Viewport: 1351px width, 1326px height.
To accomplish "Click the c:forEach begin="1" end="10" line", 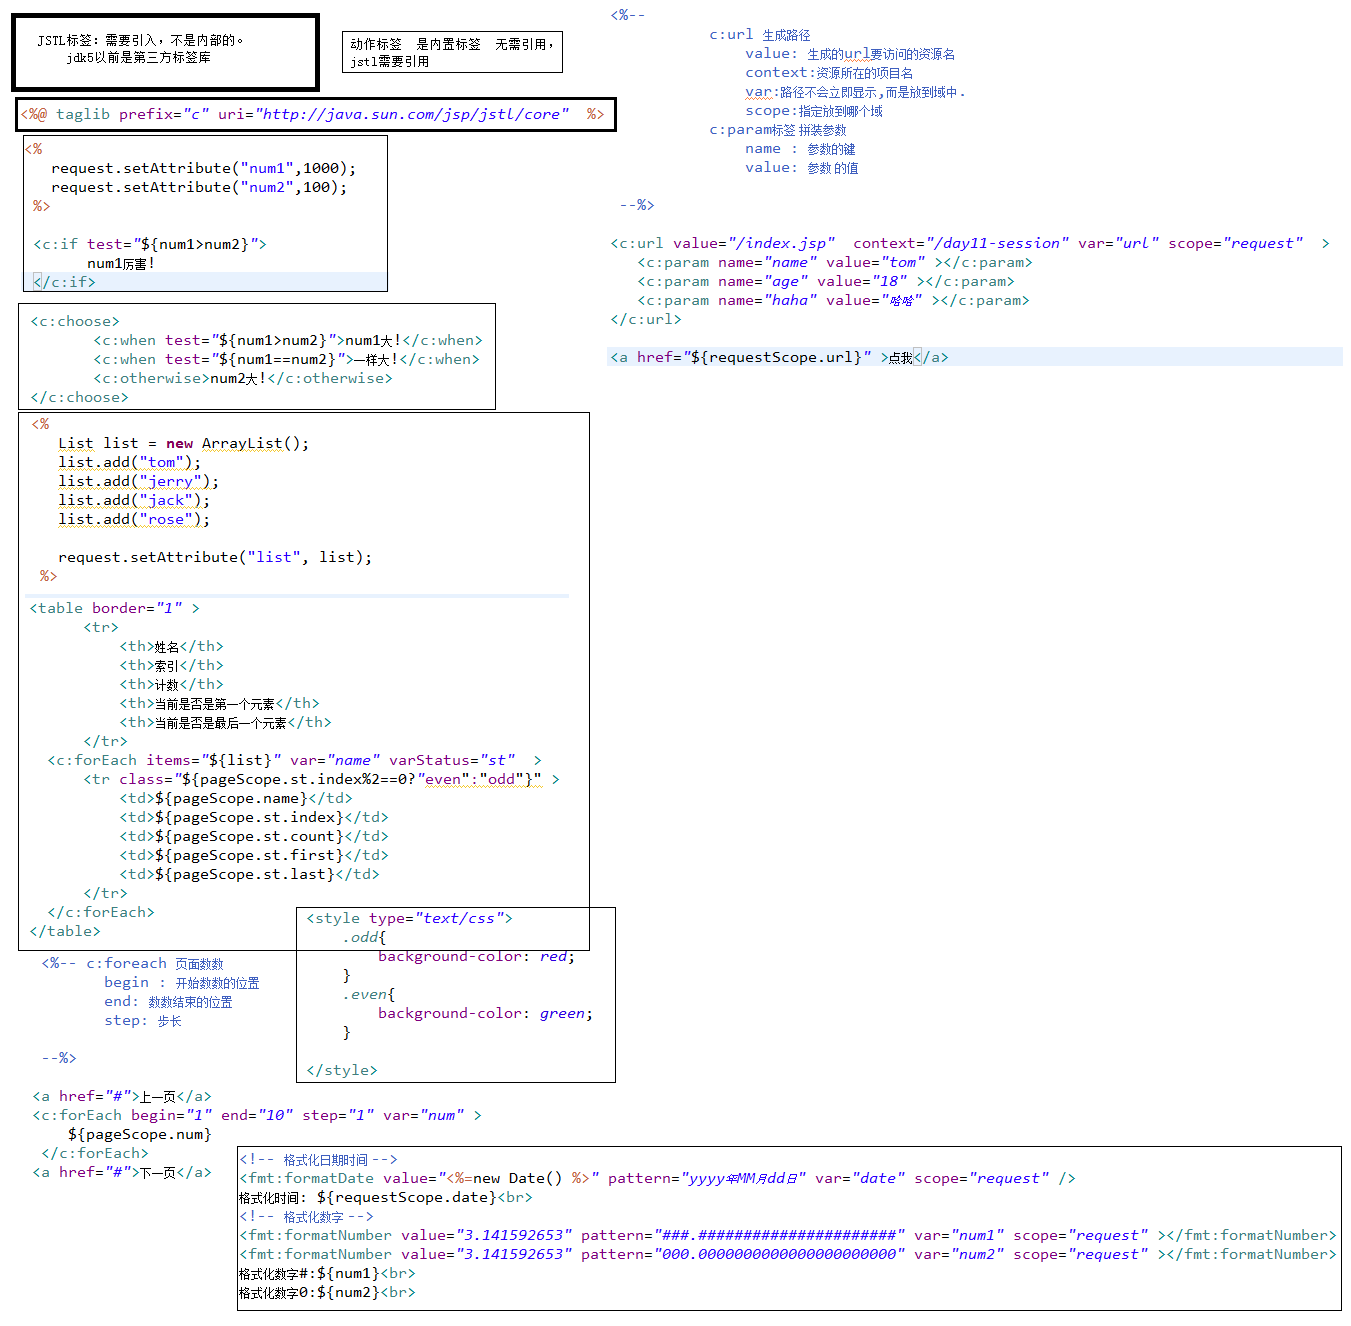I will point(257,1115).
